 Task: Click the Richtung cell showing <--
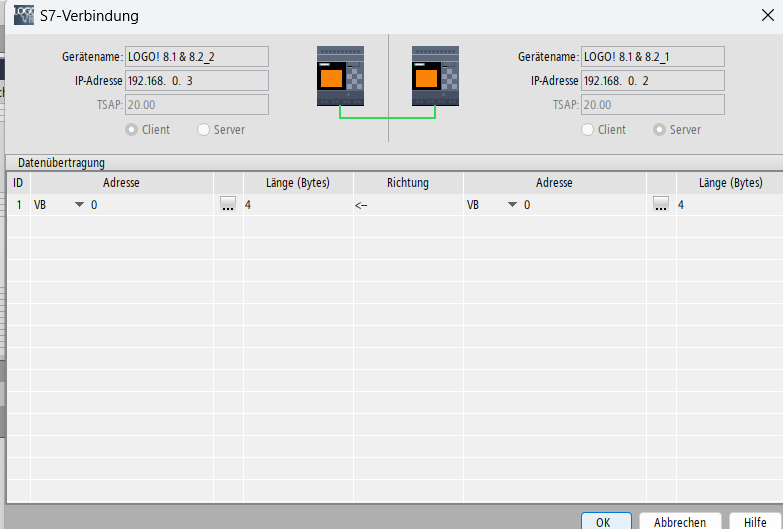coord(408,205)
